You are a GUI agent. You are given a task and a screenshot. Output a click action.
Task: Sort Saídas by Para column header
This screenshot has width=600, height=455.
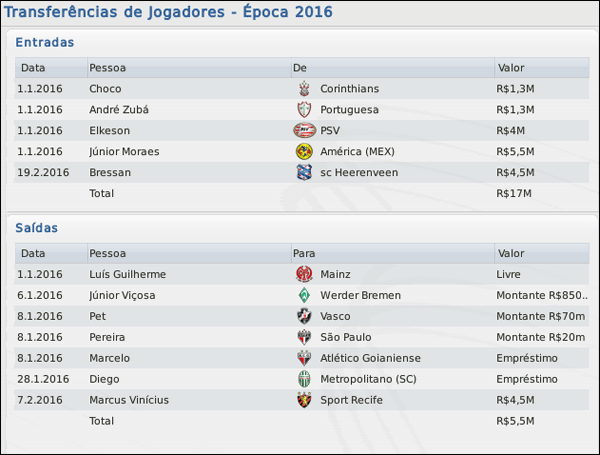(x=304, y=254)
